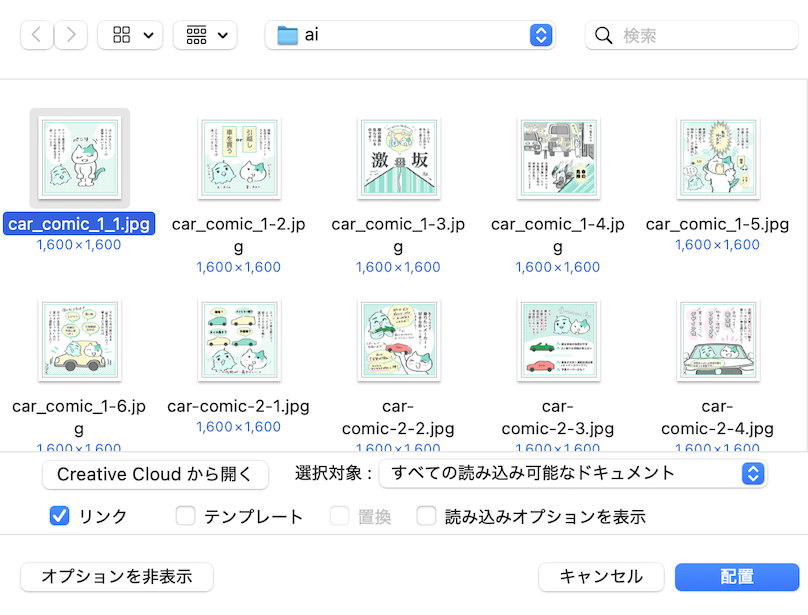Click the forward navigation arrow
The width and height of the screenshot is (808, 615).
[x=70, y=35]
